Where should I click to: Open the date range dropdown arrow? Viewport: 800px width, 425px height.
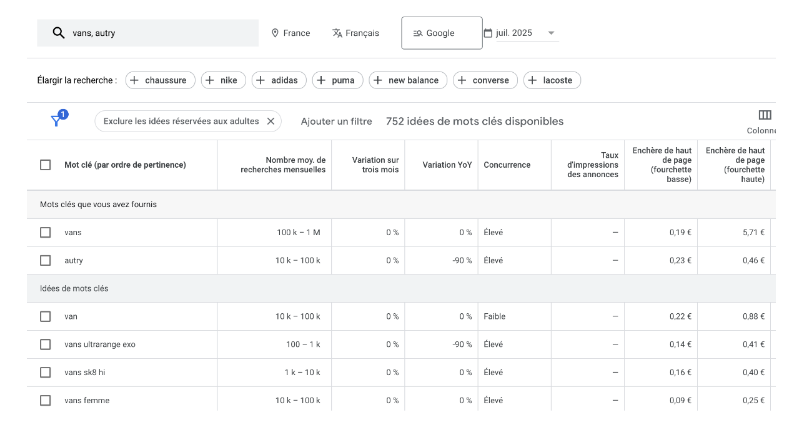tap(551, 33)
